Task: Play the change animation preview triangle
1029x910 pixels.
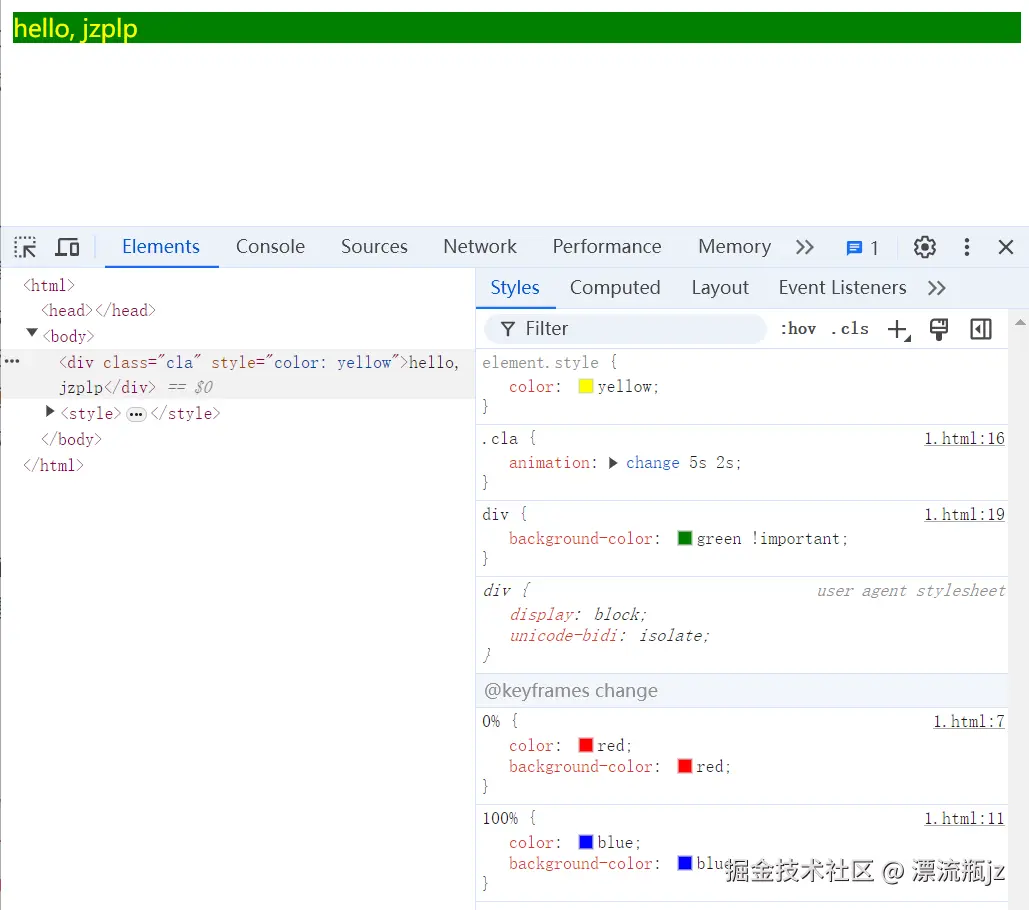Action: 615,462
